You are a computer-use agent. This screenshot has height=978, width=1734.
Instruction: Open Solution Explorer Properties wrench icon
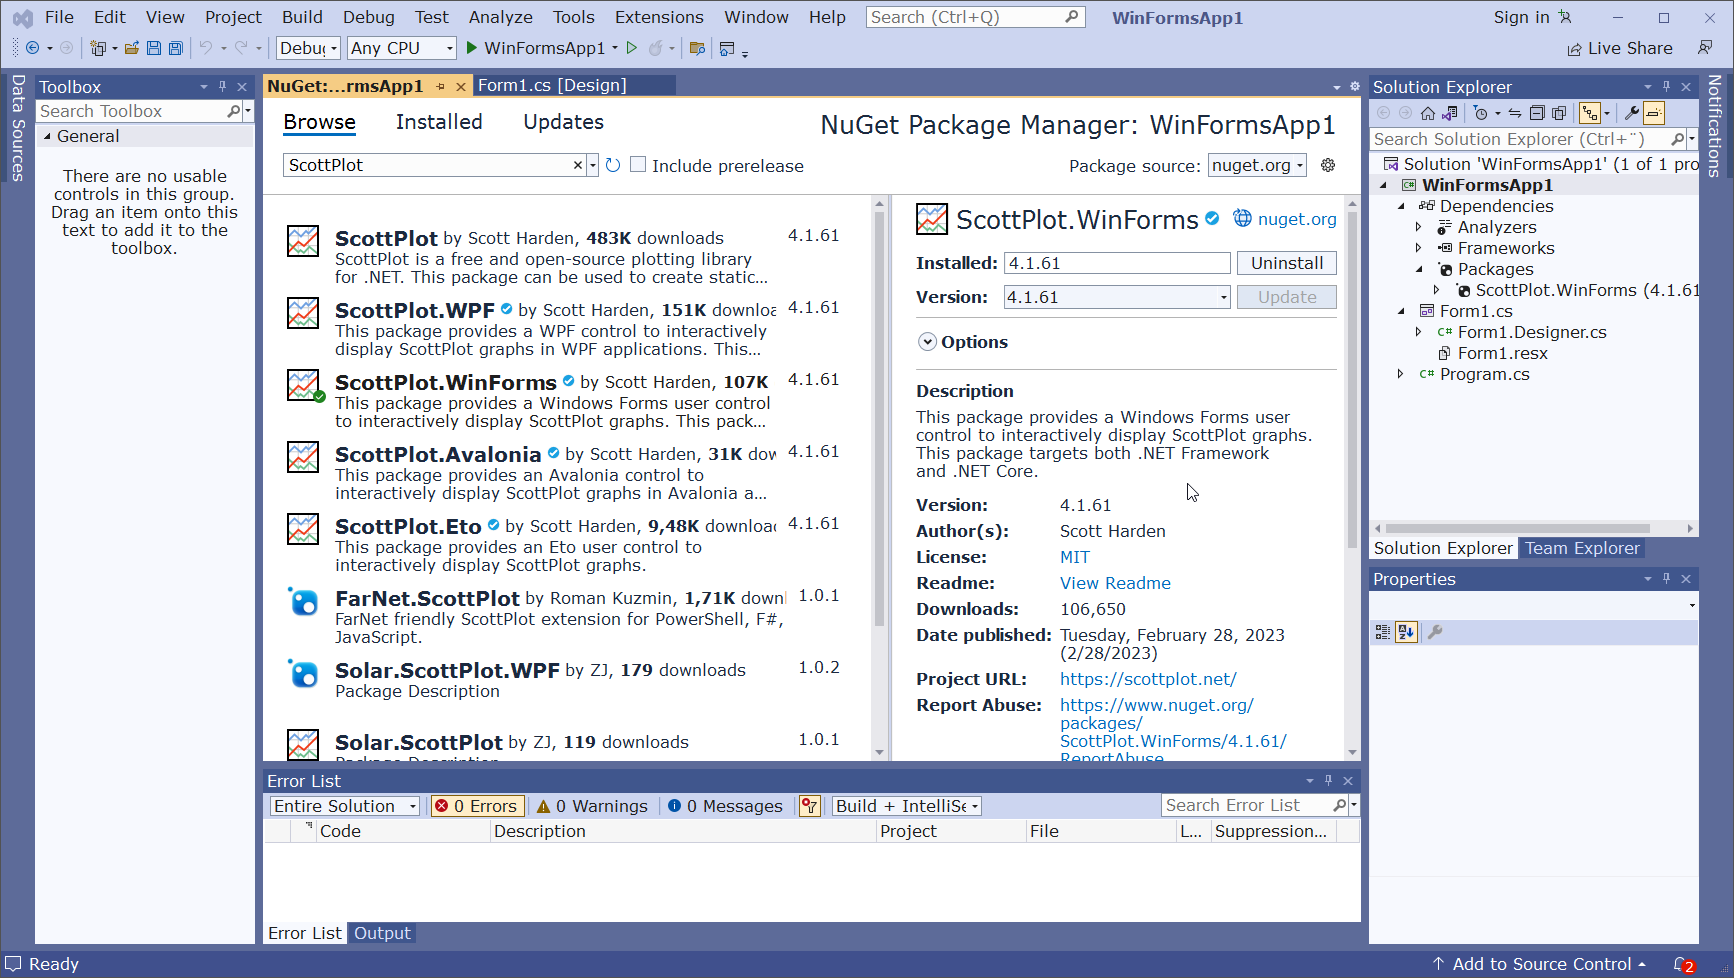coord(1632,113)
